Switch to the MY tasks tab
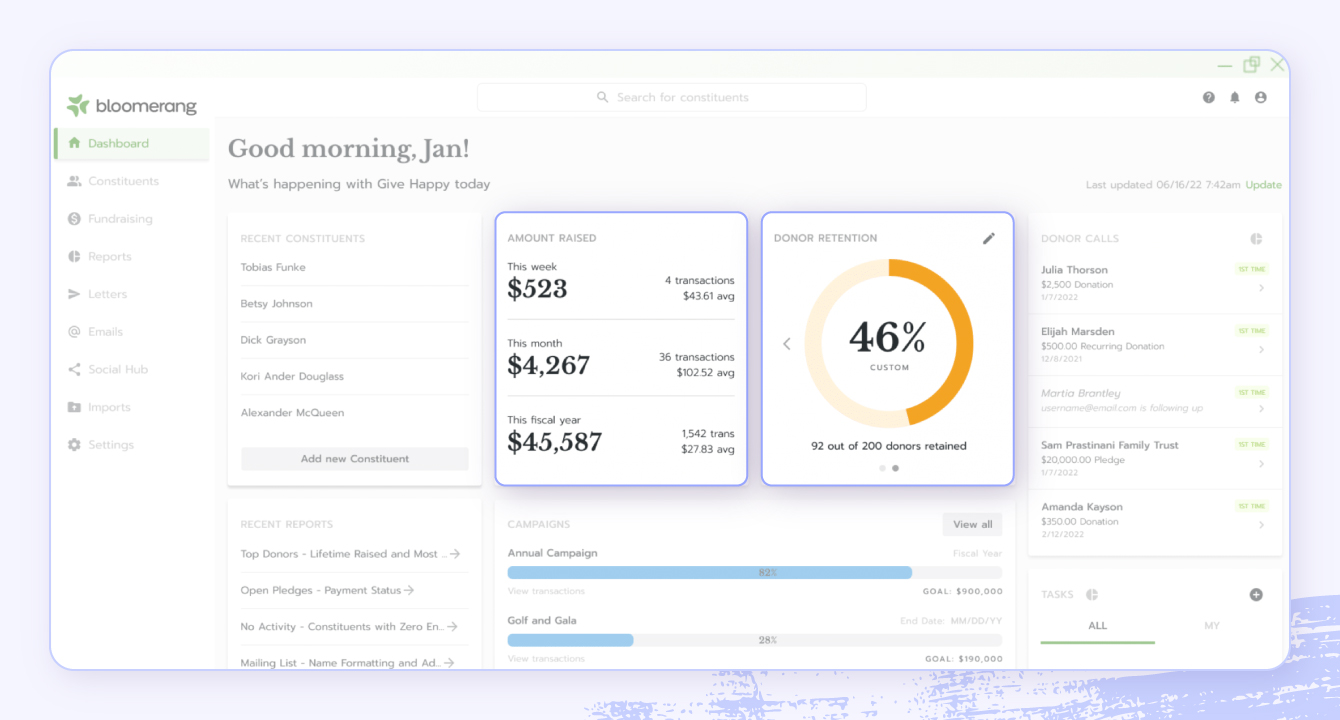The width and height of the screenshot is (1340, 720). coord(1211,626)
